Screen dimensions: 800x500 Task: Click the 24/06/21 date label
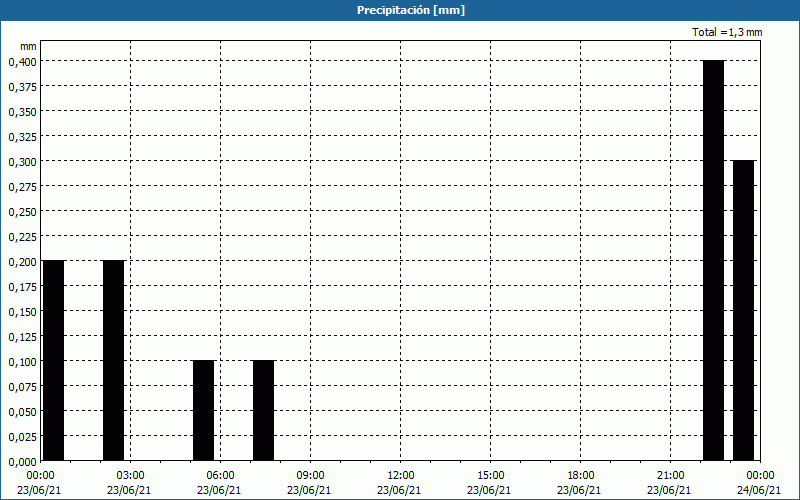coord(759,490)
